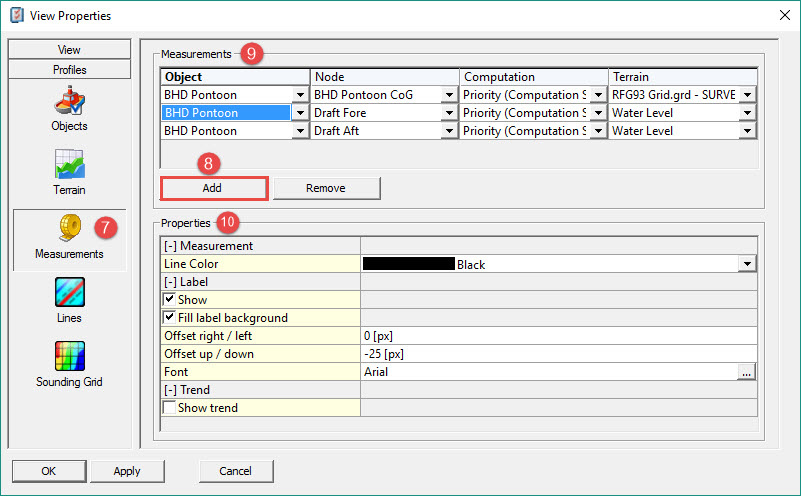
Task: Click the black Line Color swatch
Action: 409,264
